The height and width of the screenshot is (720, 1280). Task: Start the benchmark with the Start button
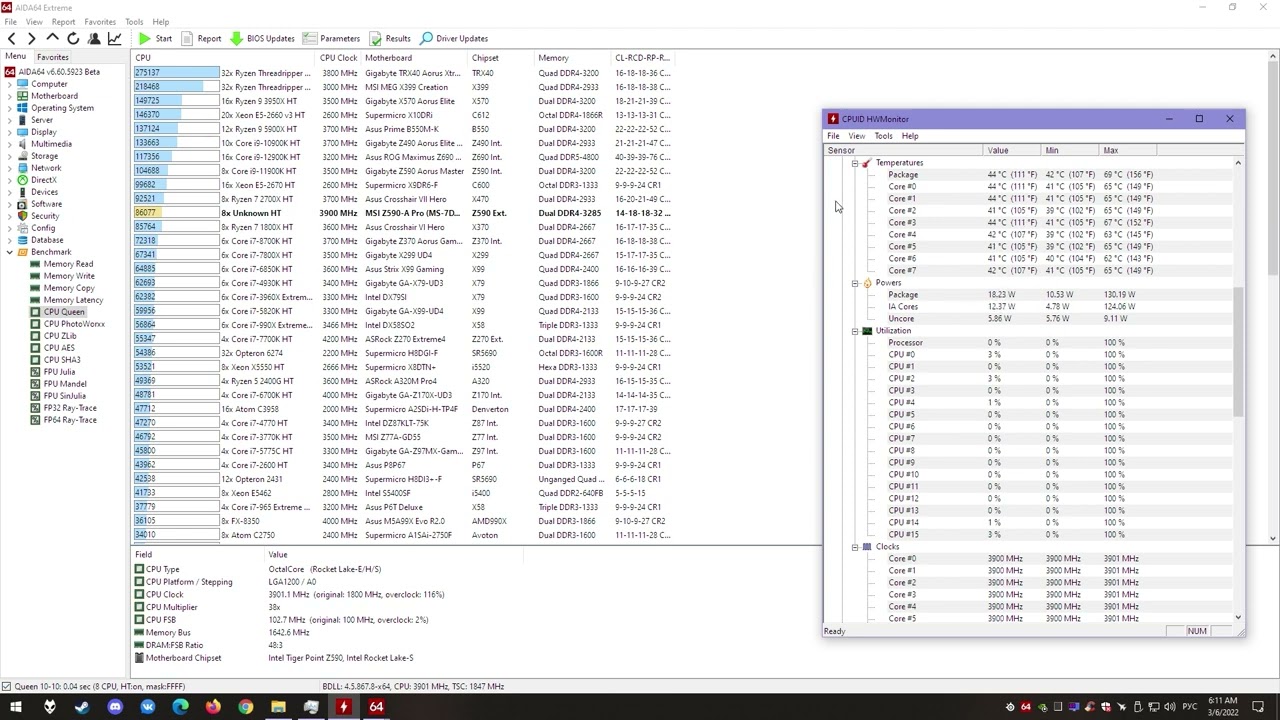point(155,38)
